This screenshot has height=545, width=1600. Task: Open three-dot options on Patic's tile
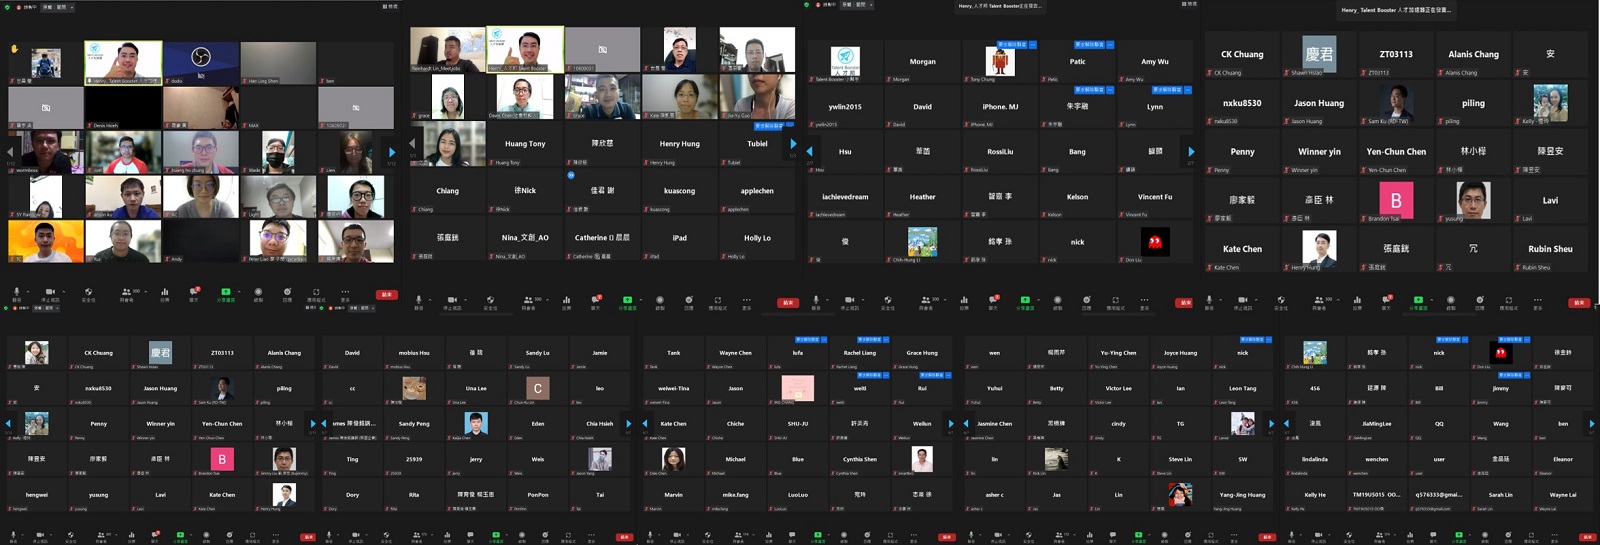point(1110,45)
